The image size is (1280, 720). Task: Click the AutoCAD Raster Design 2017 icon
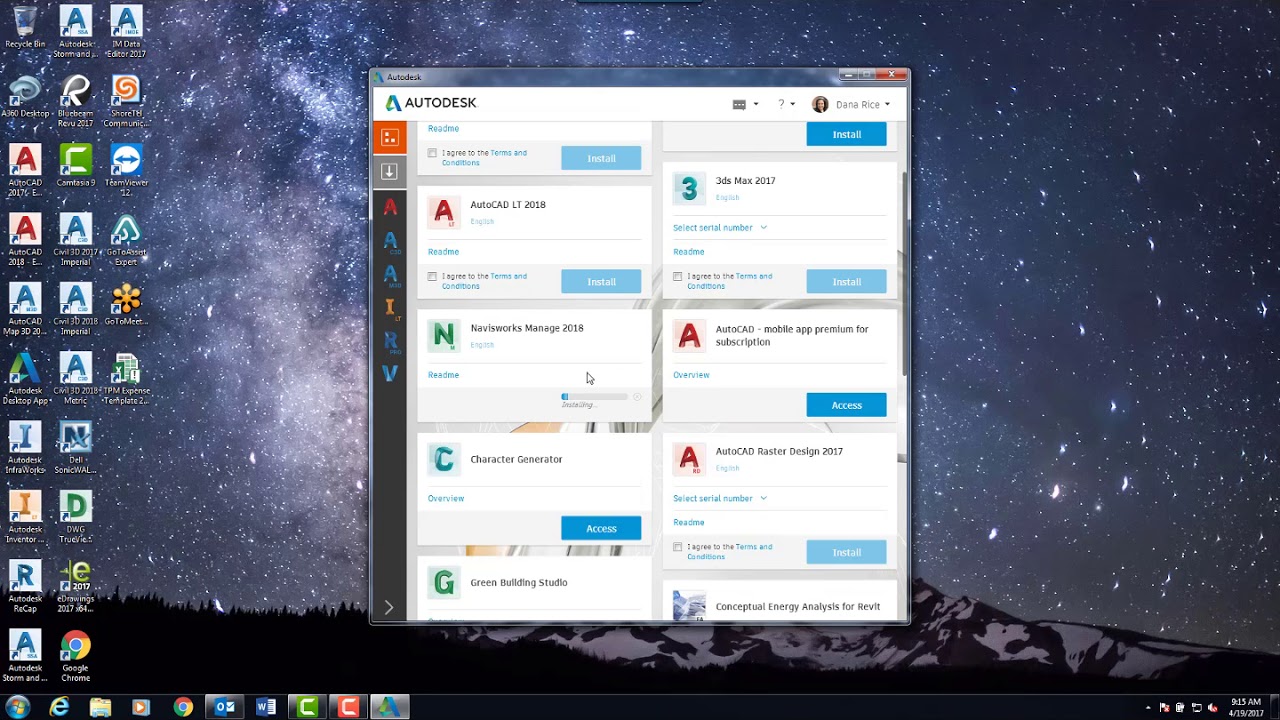tap(689, 459)
